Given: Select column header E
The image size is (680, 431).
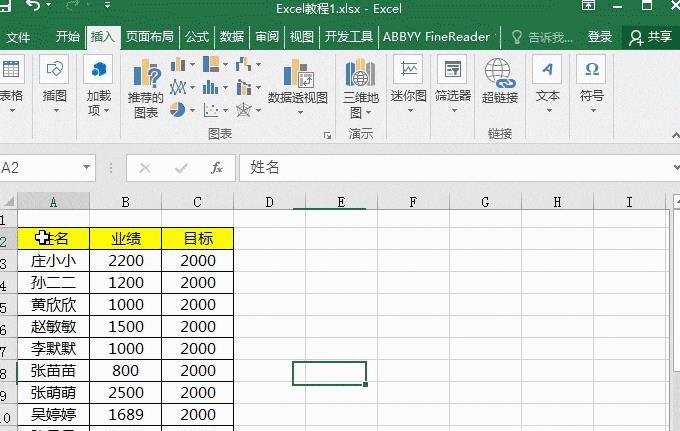Looking at the screenshot, I should [x=341, y=202].
